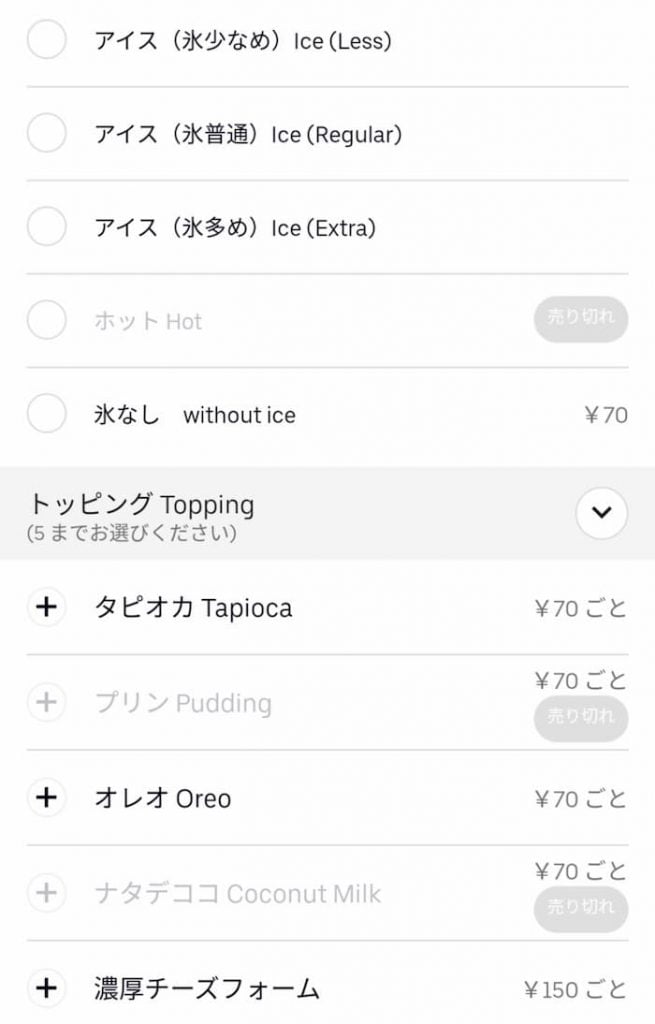Tap plus icon beside Coconut Milk

(x=46, y=892)
